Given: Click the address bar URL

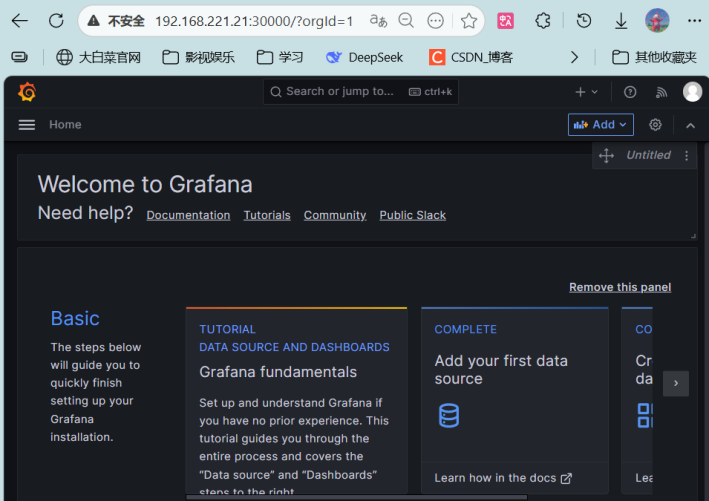Looking at the screenshot, I should [254, 21].
